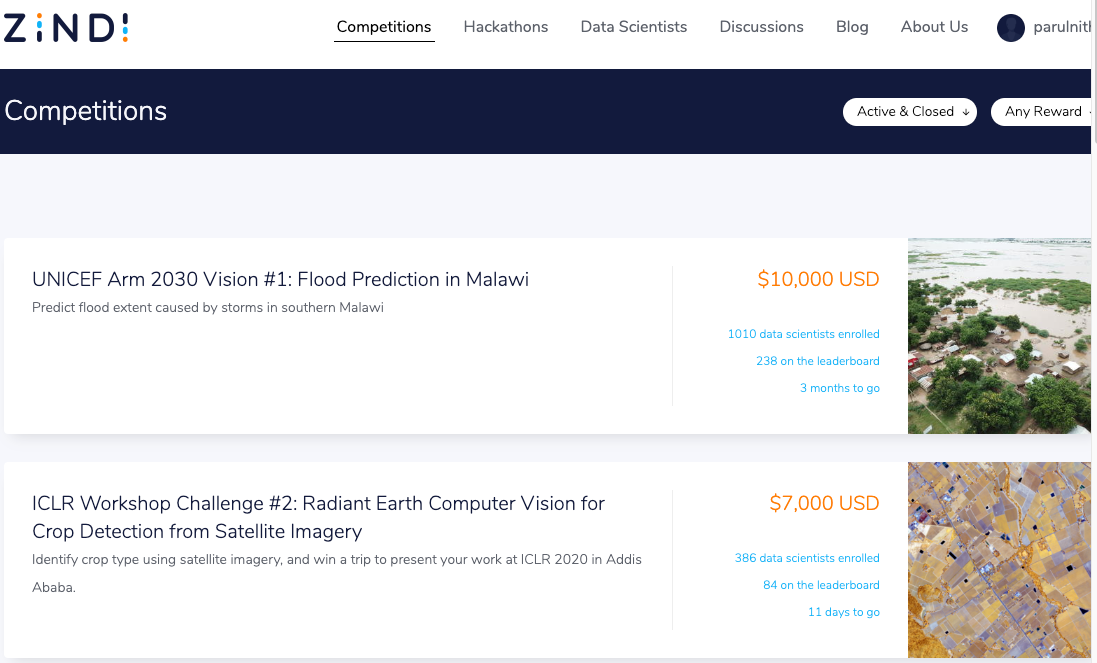Click the satellite crop imagery thumbnail
This screenshot has height=663, width=1097.
(x=999, y=559)
